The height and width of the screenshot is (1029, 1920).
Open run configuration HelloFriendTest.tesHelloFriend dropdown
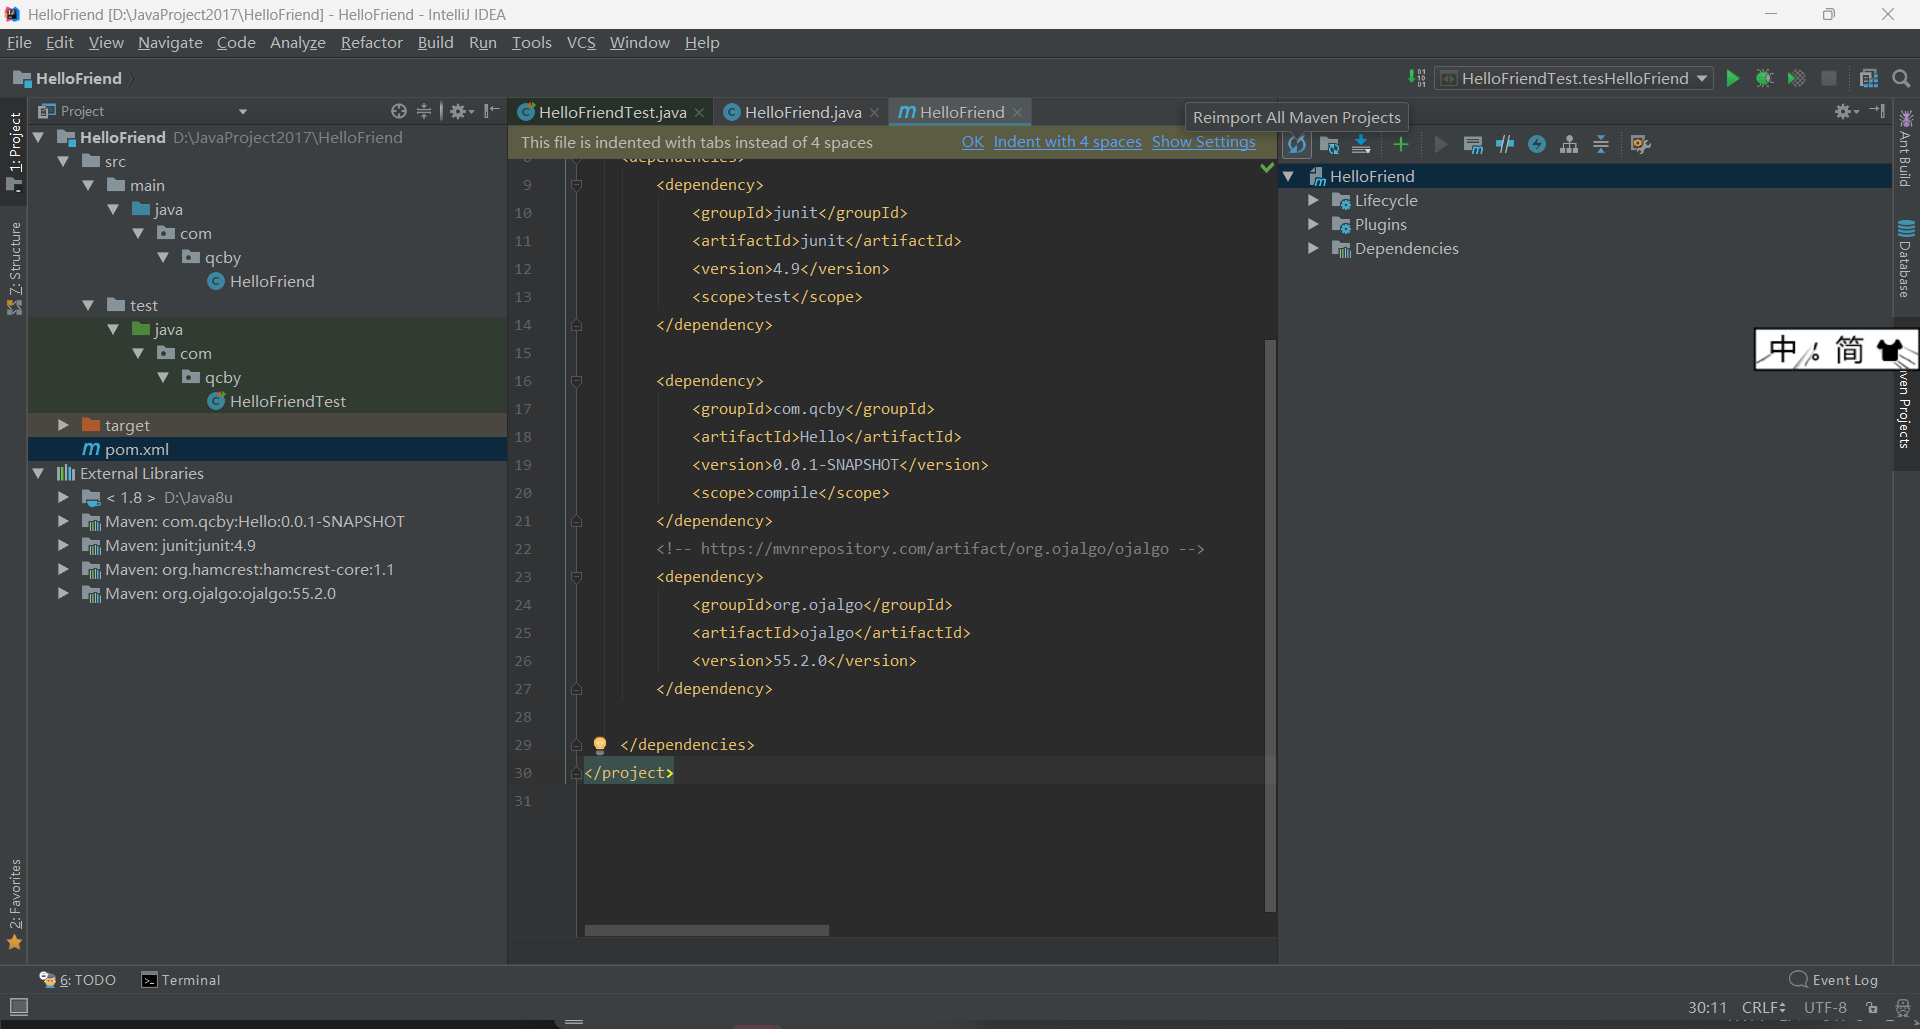pos(1574,78)
